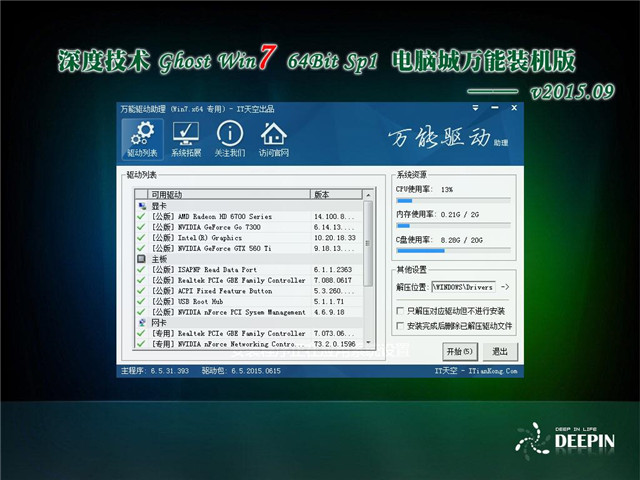The height and width of the screenshot is (480, 640).
Task: Click the -> browse button for 解压位置
Action: (505, 287)
